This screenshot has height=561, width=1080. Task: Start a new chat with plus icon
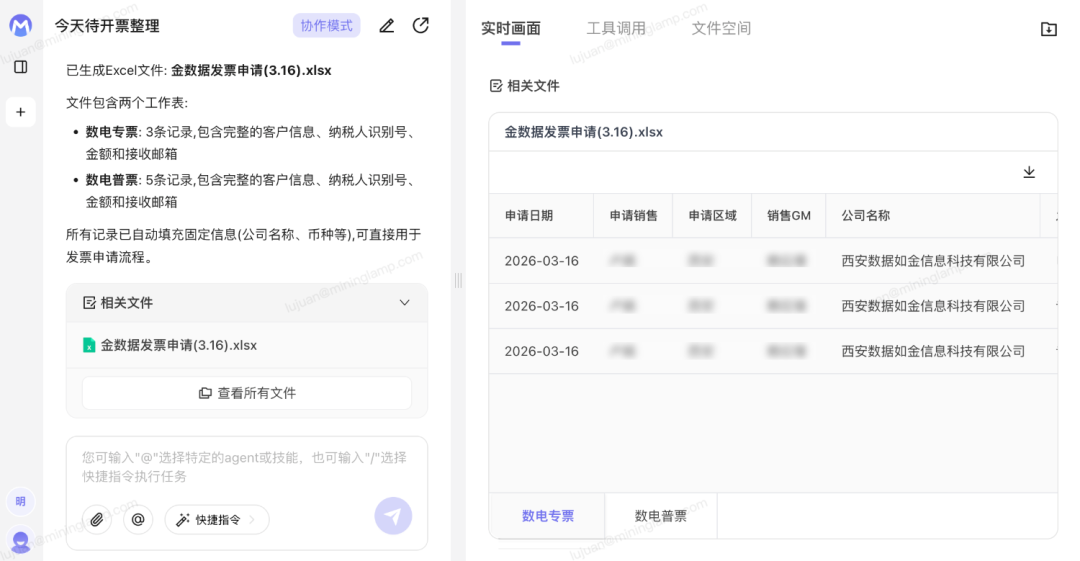coord(20,112)
